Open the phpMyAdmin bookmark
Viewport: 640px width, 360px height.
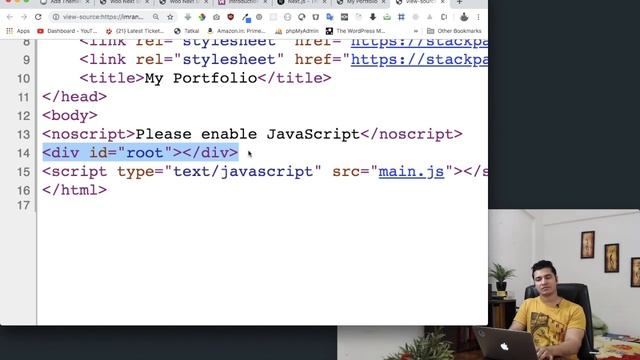(x=297, y=31)
